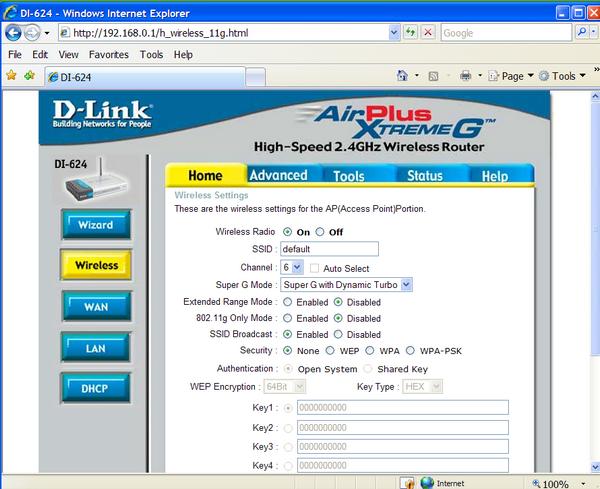Open the Edit menu
Viewport: 600px width, 489px height.
point(40,55)
